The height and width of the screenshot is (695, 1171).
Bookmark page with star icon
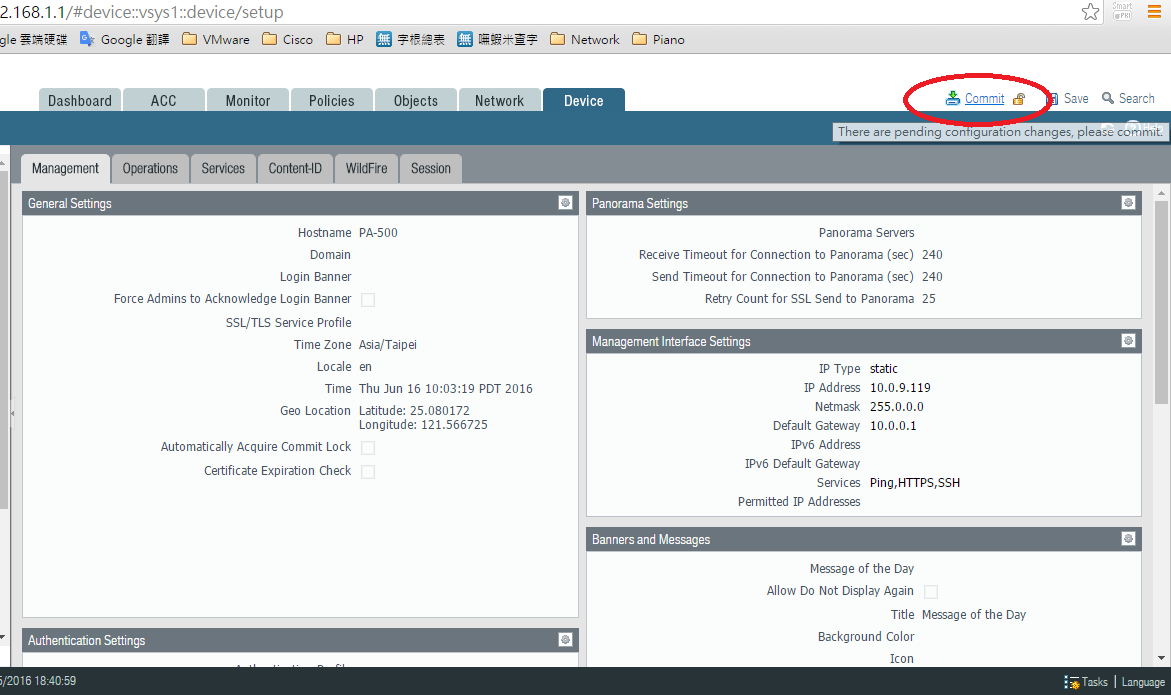[1090, 12]
